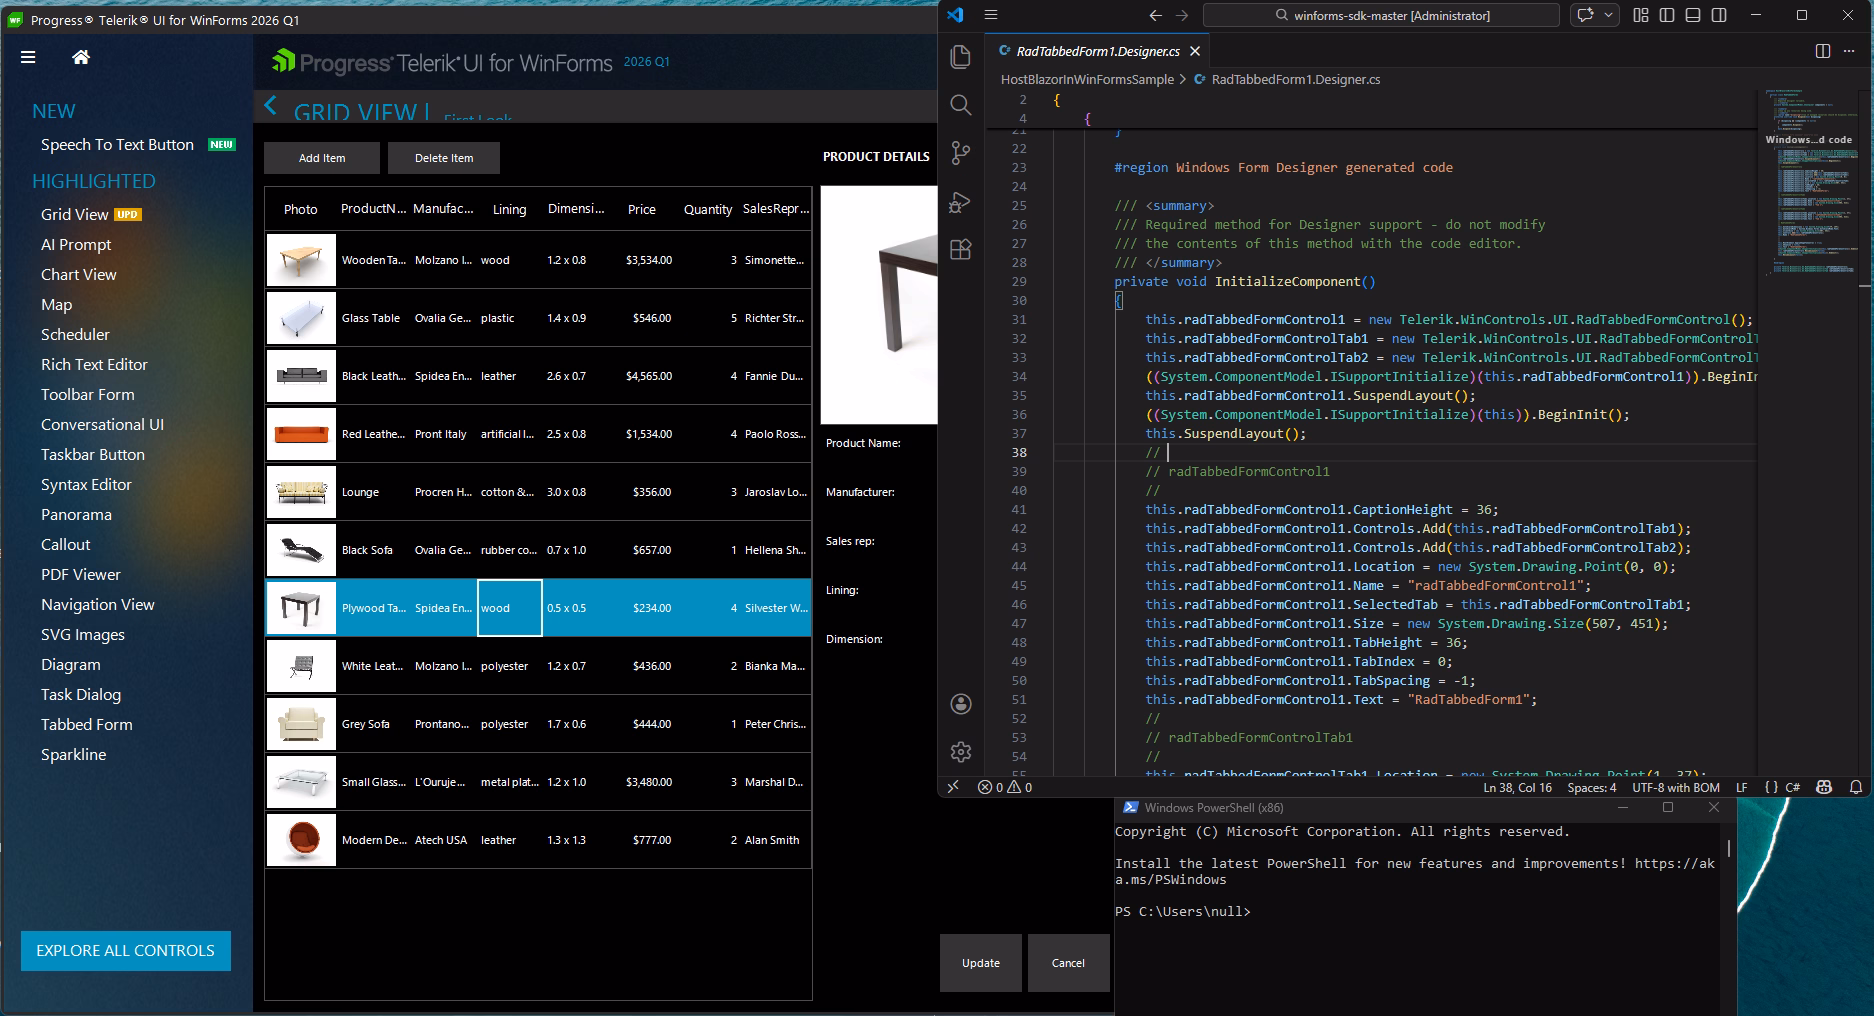Image resolution: width=1874 pixels, height=1016 pixels.
Task: Select Modern Decor chair photo thumbnail
Action: tap(301, 840)
